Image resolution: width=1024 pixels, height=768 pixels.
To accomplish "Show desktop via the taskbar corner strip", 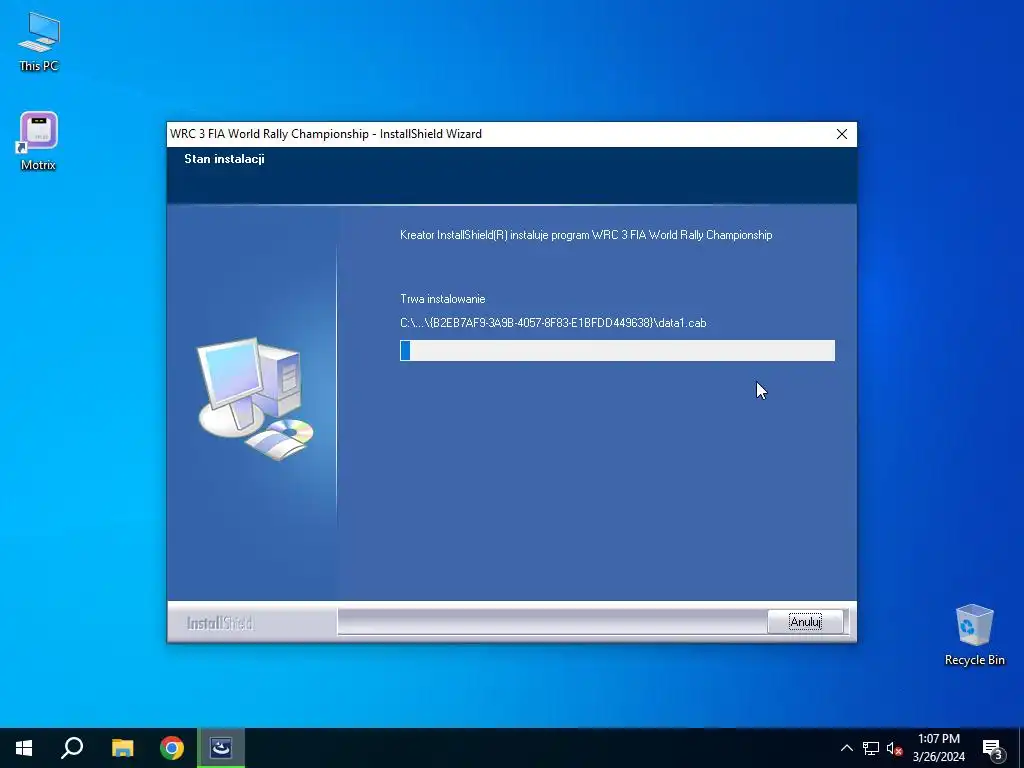I will pos(1021,748).
